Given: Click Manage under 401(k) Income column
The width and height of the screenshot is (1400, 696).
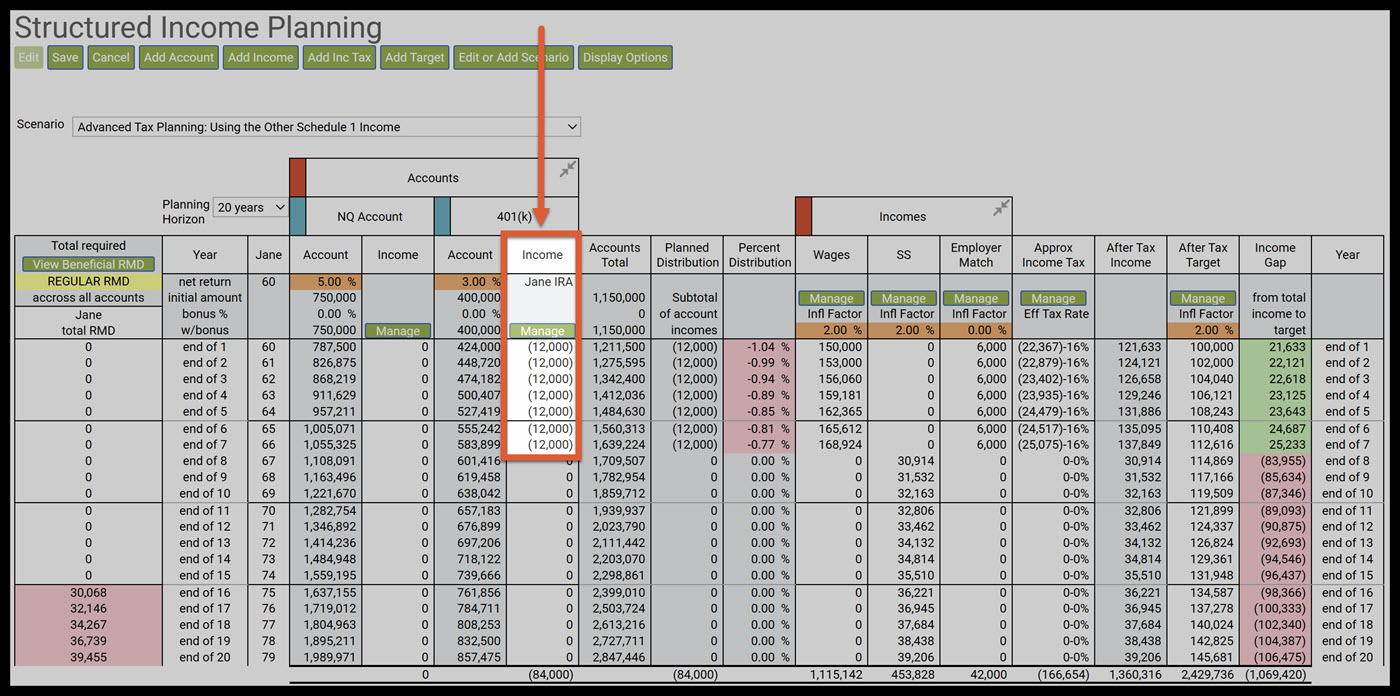Looking at the screenshot, I should click(x=542, y=330).
